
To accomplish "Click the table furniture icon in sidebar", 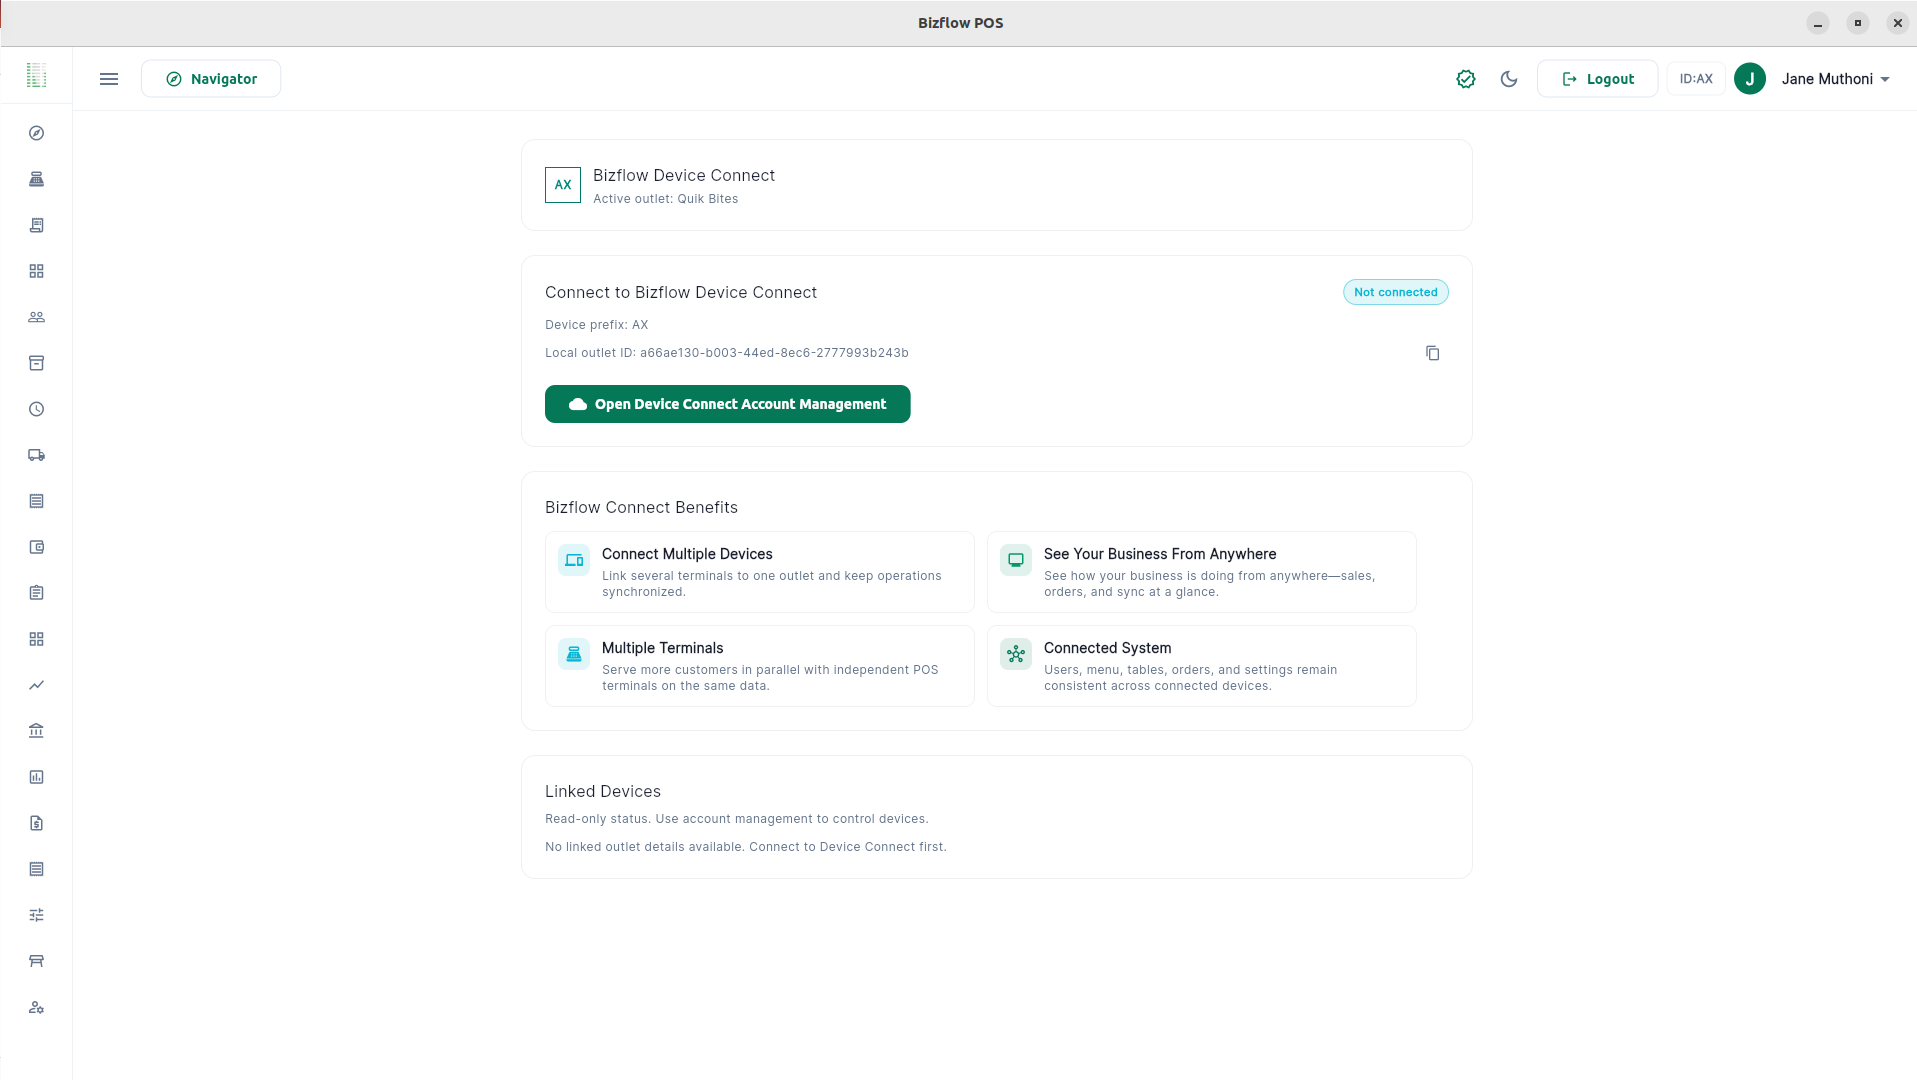I will click(36, 961).
